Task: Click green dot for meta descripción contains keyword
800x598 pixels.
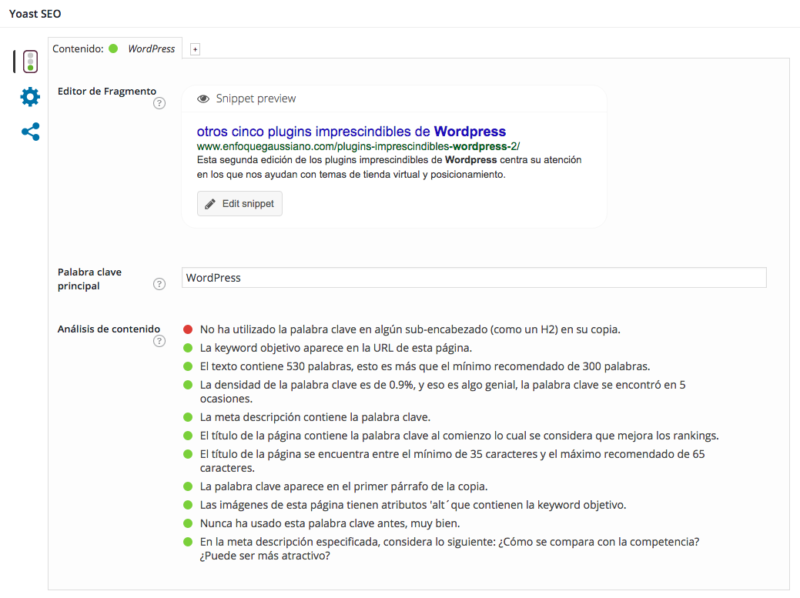Action: [x=188, y=417]
